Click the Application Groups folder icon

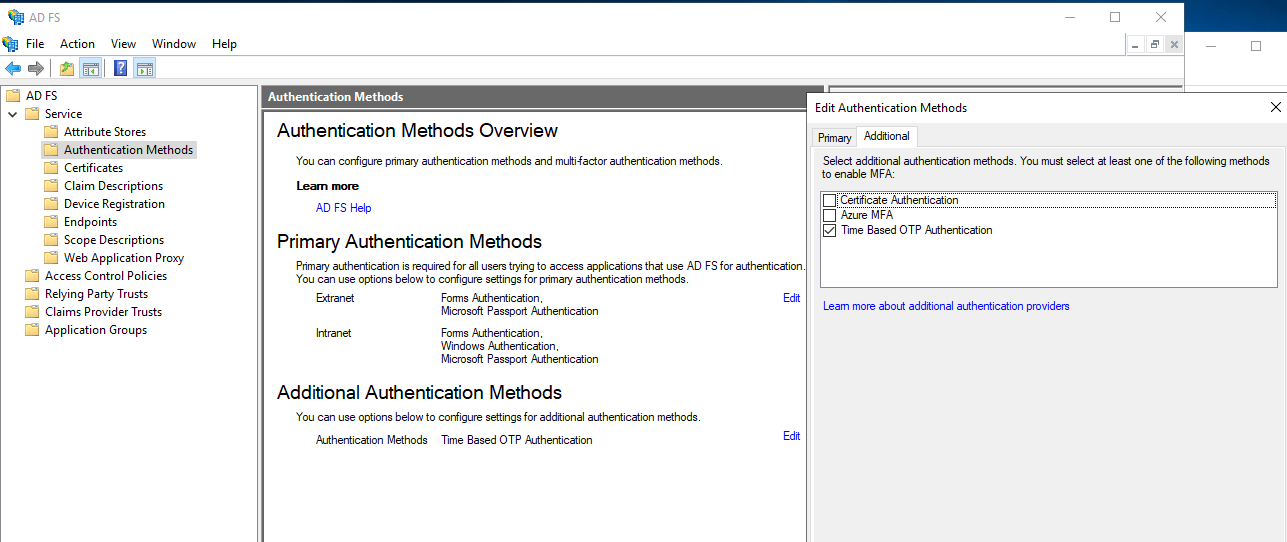[32, 330]
